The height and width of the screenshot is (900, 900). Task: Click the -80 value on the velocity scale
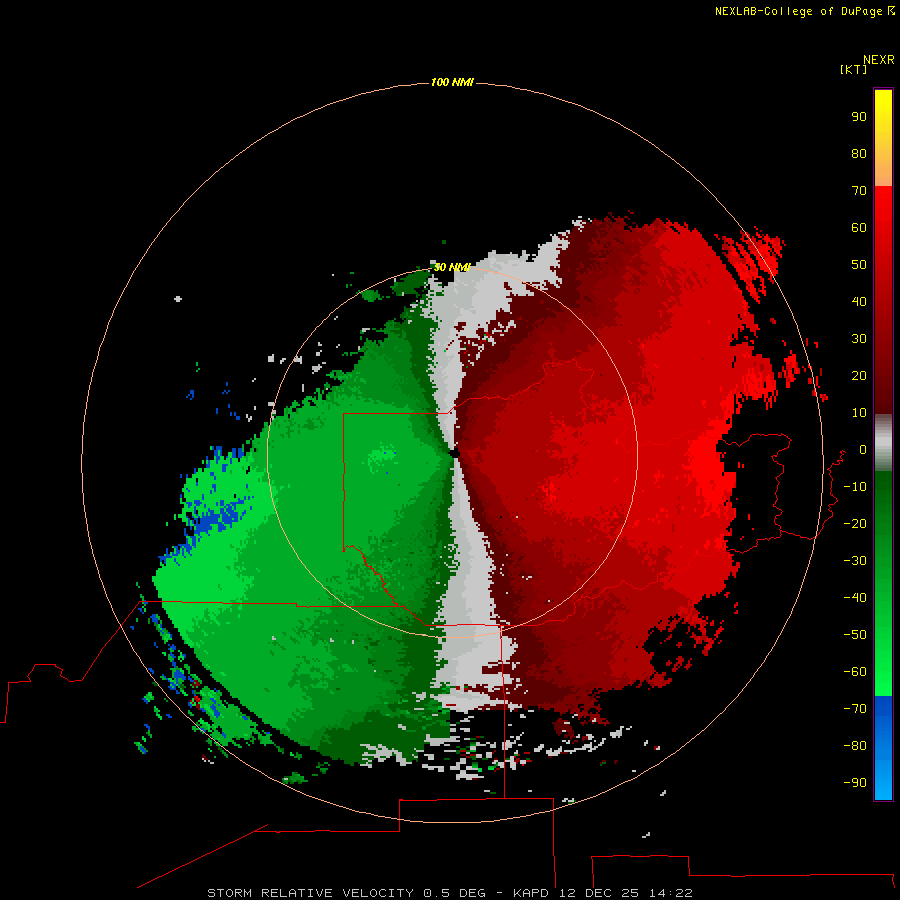pos(855,746)
